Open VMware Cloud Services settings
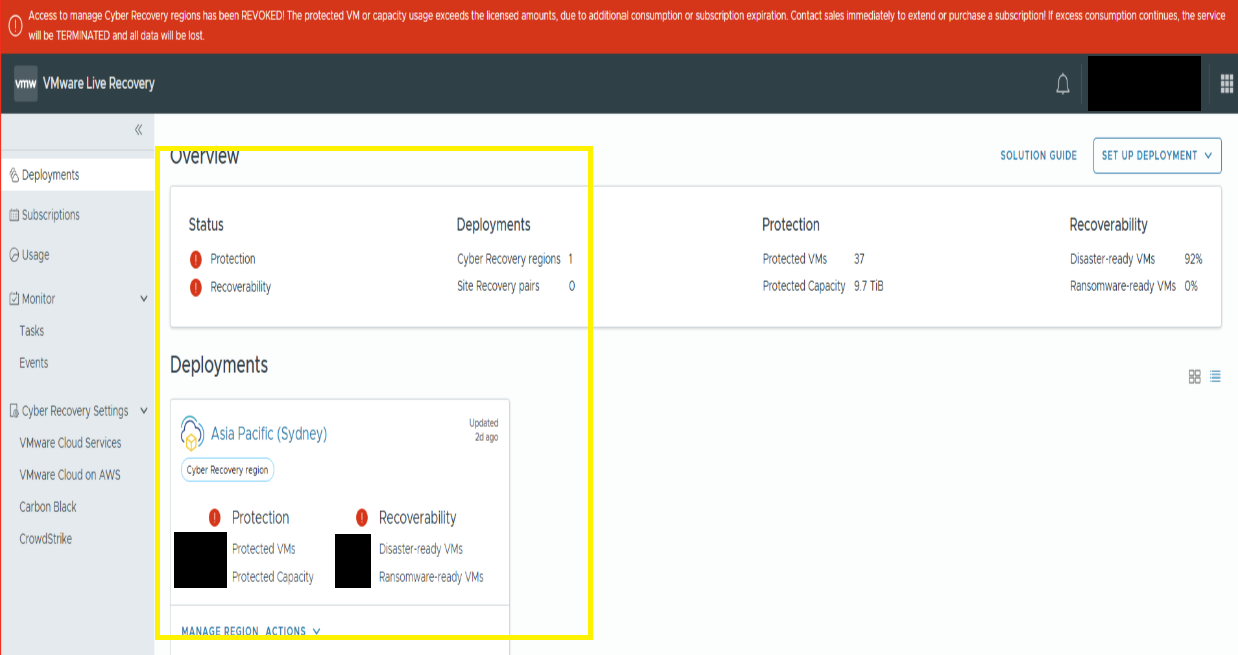Image resolution: width=1238 pixels, height=655 pixels. (70, 443)
